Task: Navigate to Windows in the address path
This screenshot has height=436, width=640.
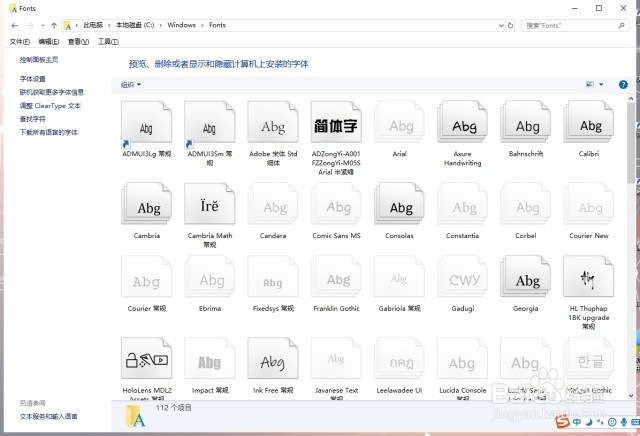Action: pyautogui.click(x=181, y=25)
